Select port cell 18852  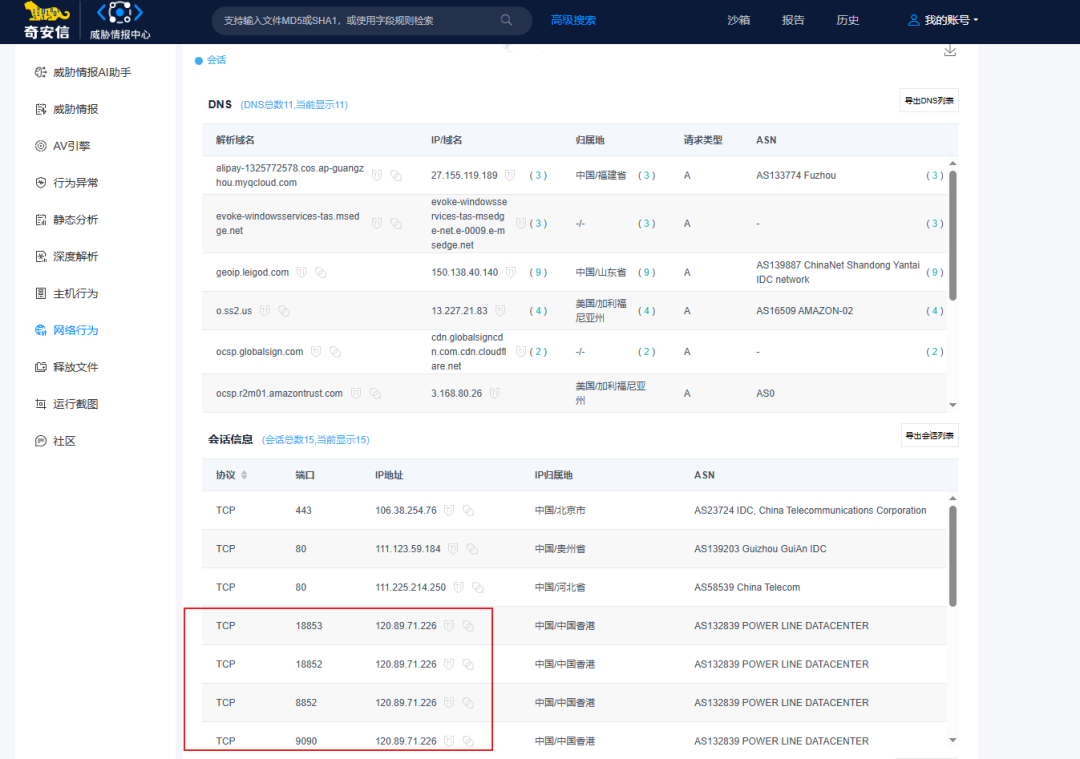(x=309, y=665)
